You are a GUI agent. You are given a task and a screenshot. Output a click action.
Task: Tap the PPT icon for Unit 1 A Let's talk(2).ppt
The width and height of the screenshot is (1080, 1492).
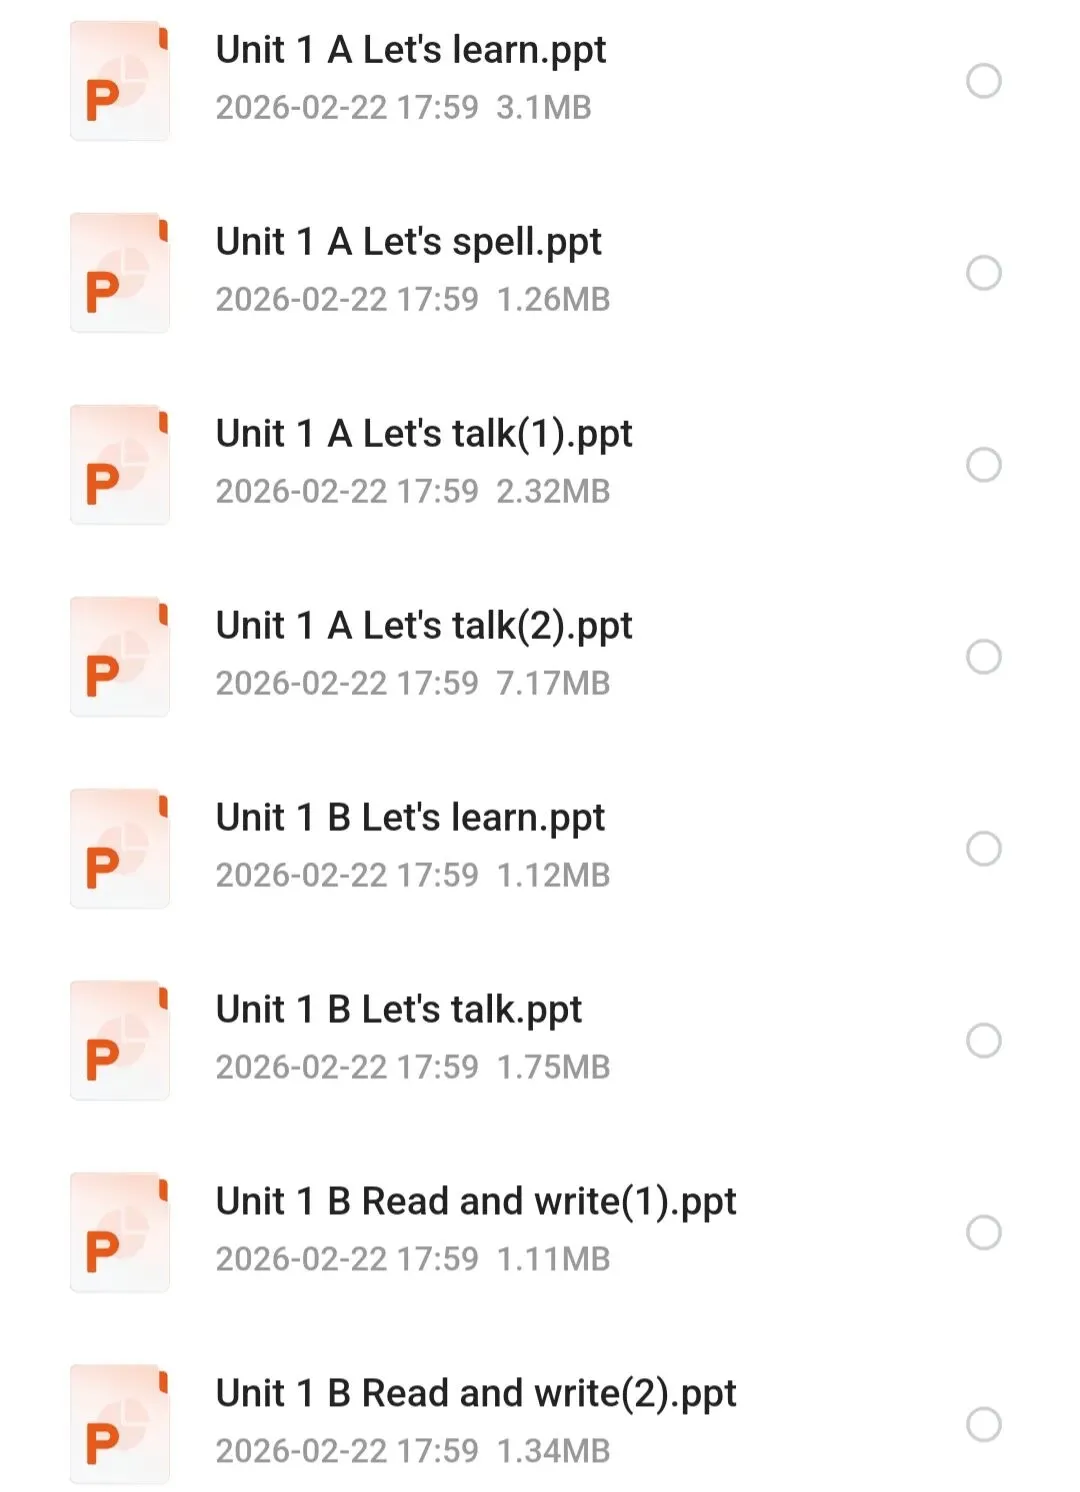120,657
